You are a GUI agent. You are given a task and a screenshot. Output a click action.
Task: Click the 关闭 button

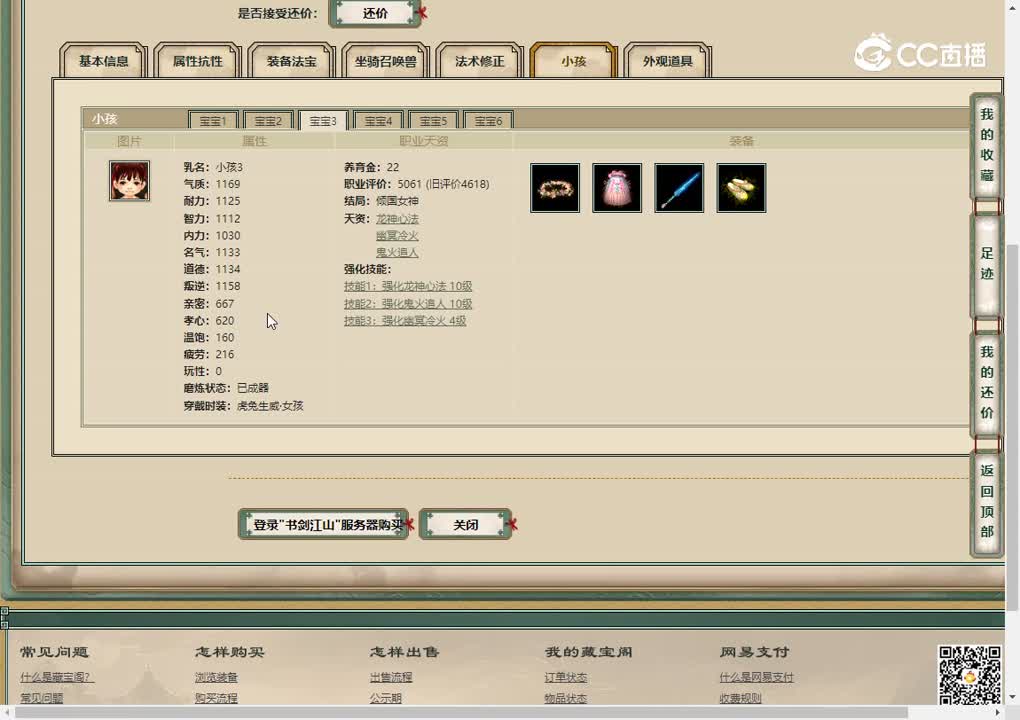coord(465,524)
